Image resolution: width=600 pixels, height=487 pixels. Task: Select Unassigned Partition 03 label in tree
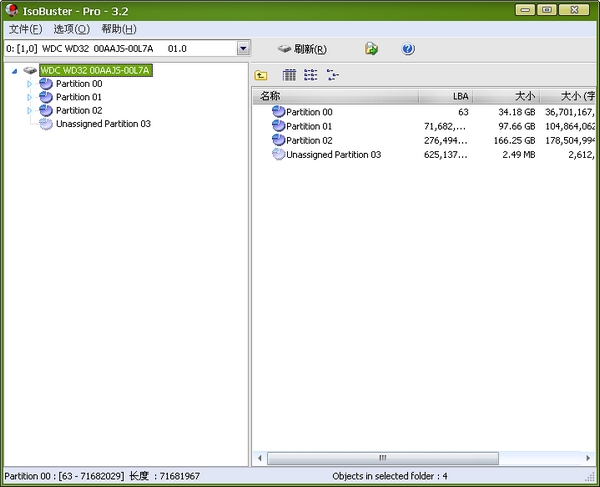coord(103,124)
